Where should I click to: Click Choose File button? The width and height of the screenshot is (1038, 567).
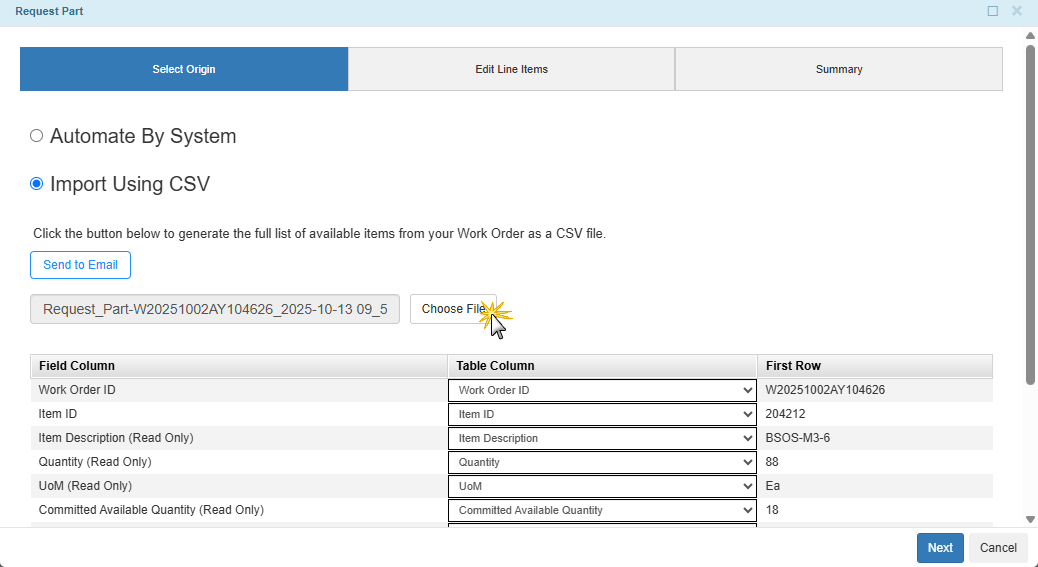(x=453, y=309)
